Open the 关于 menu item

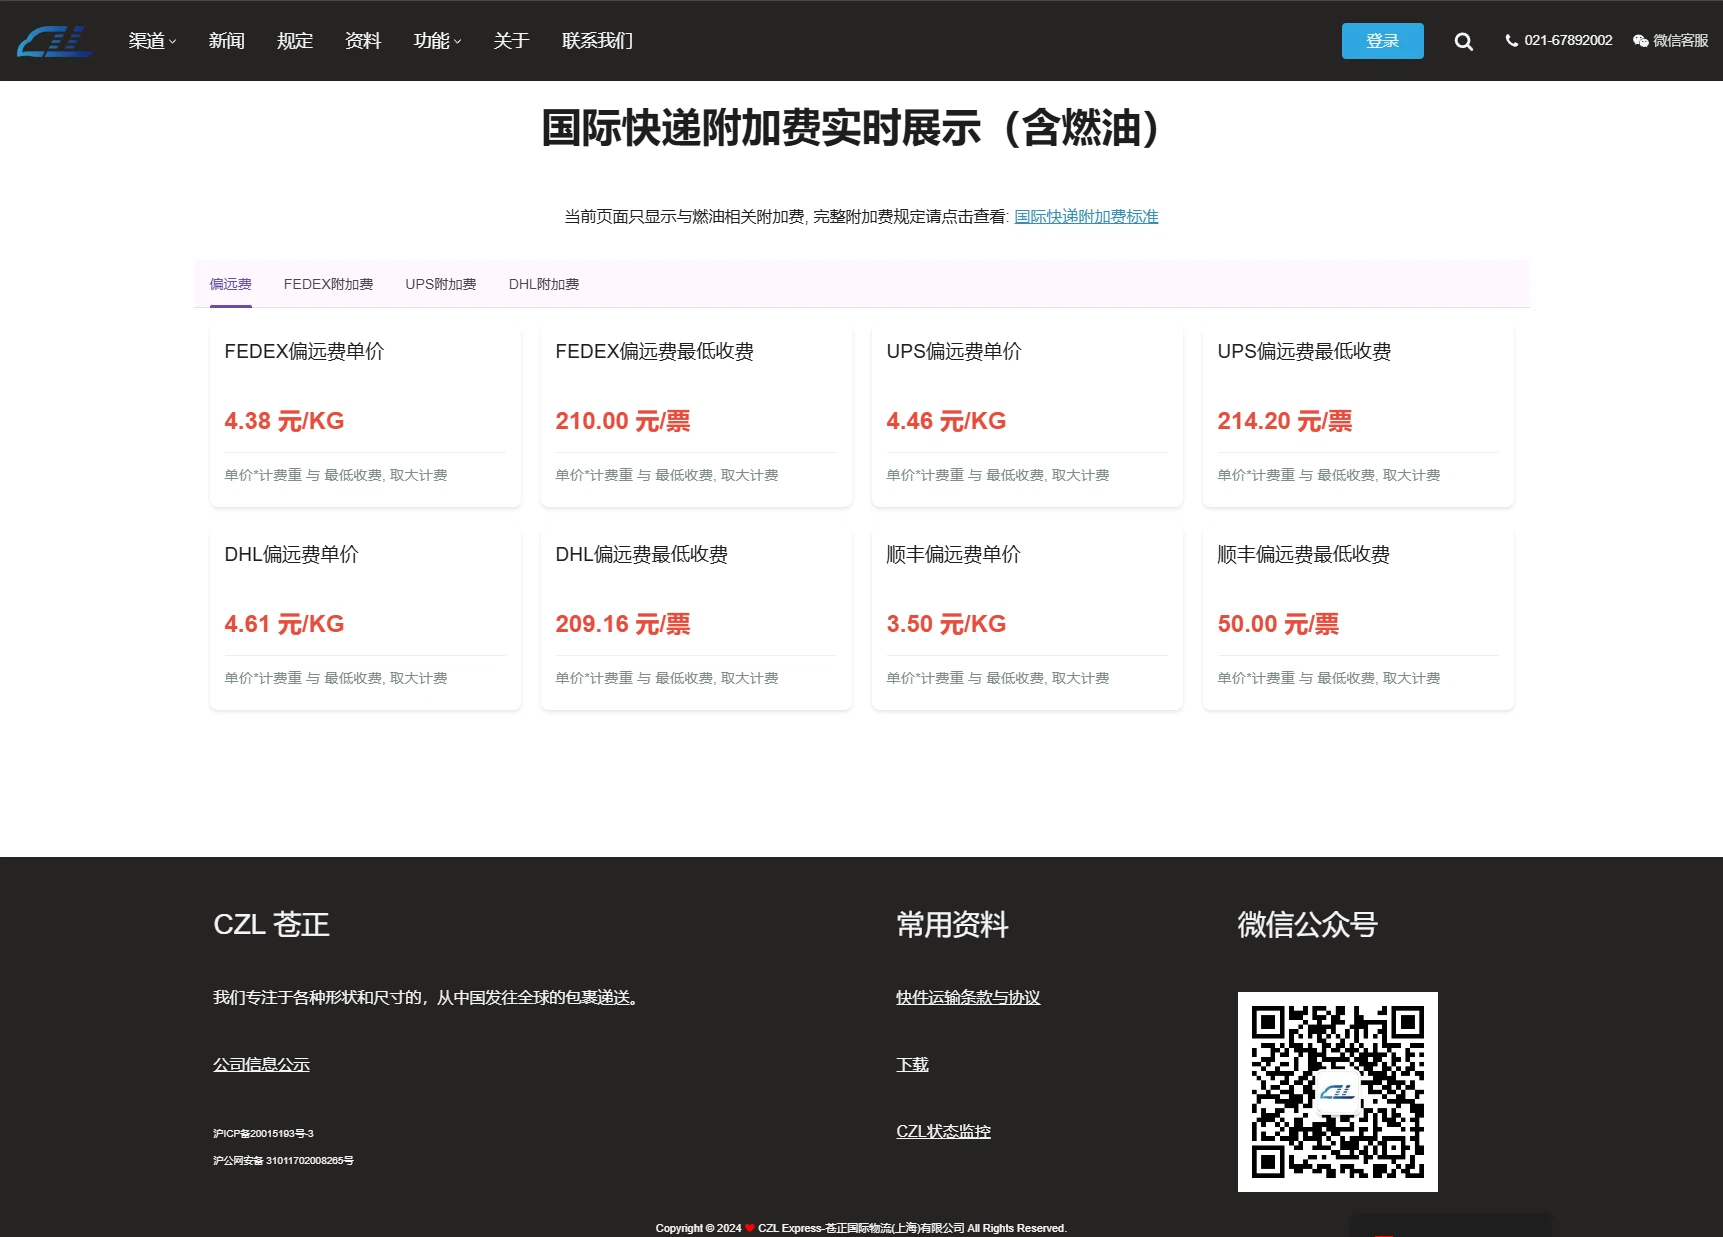point(511,41)
